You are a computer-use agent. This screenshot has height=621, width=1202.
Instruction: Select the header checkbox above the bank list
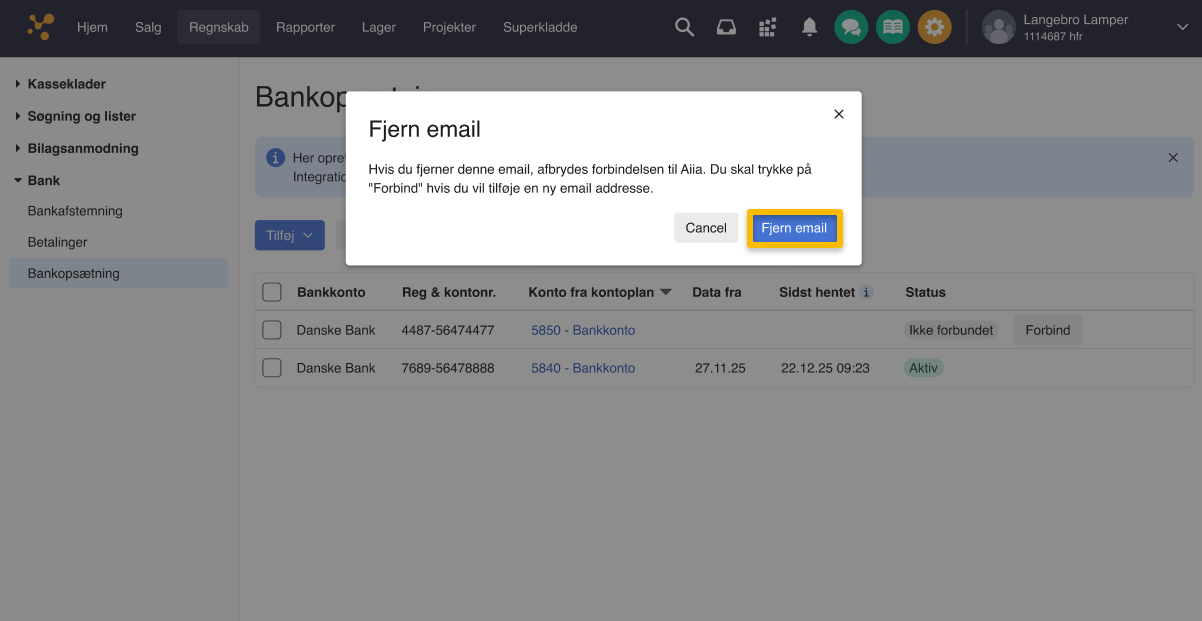[x=271, y=292]
